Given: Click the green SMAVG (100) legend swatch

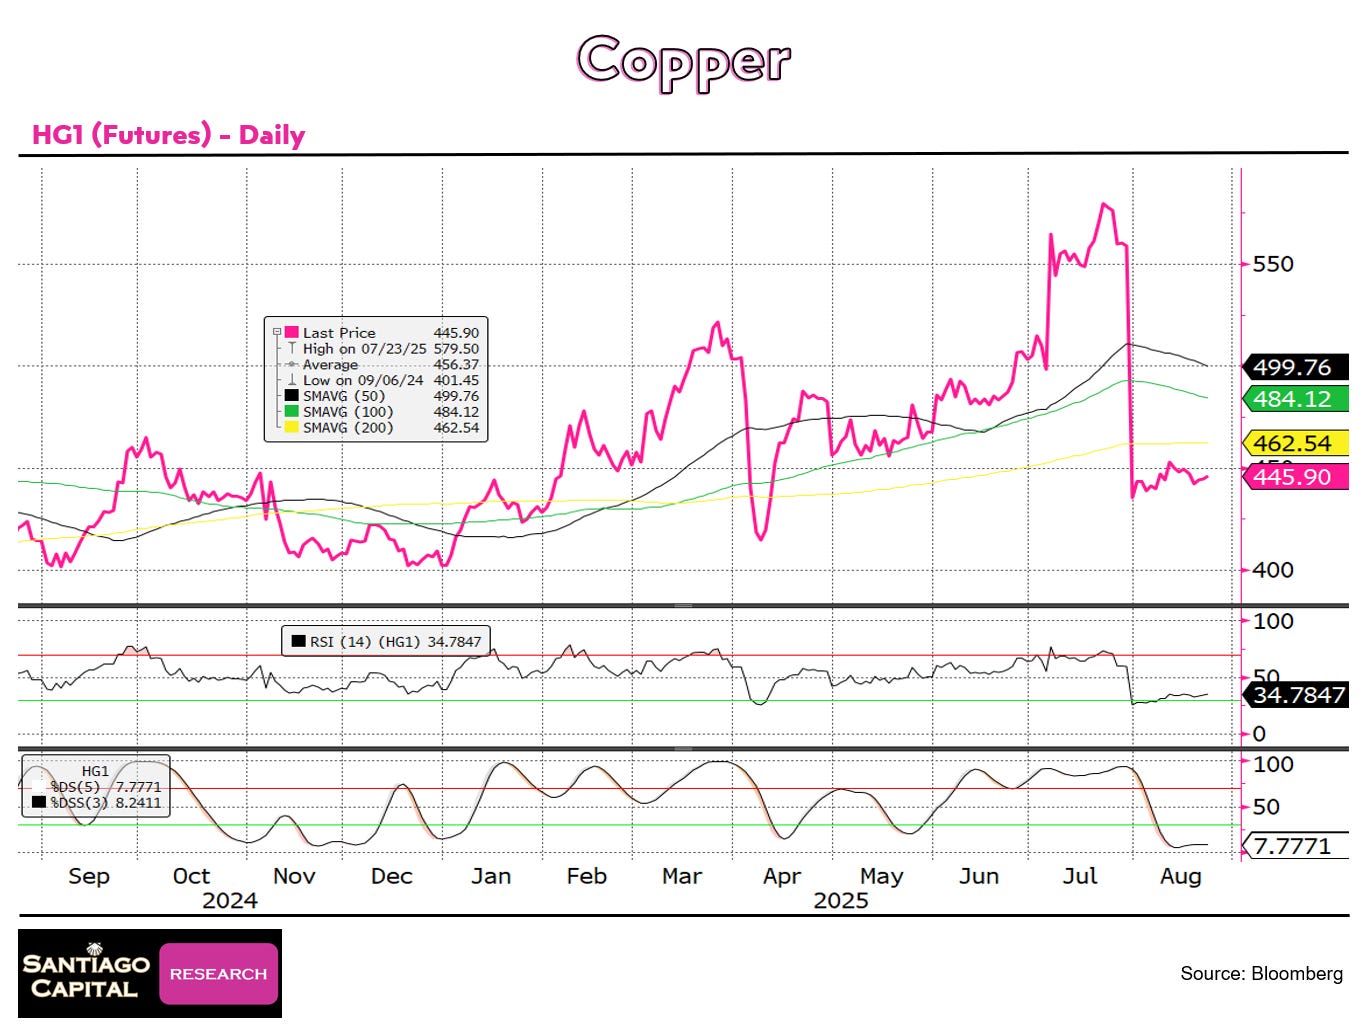Looking at the screenshot, I should coord(292,411).
